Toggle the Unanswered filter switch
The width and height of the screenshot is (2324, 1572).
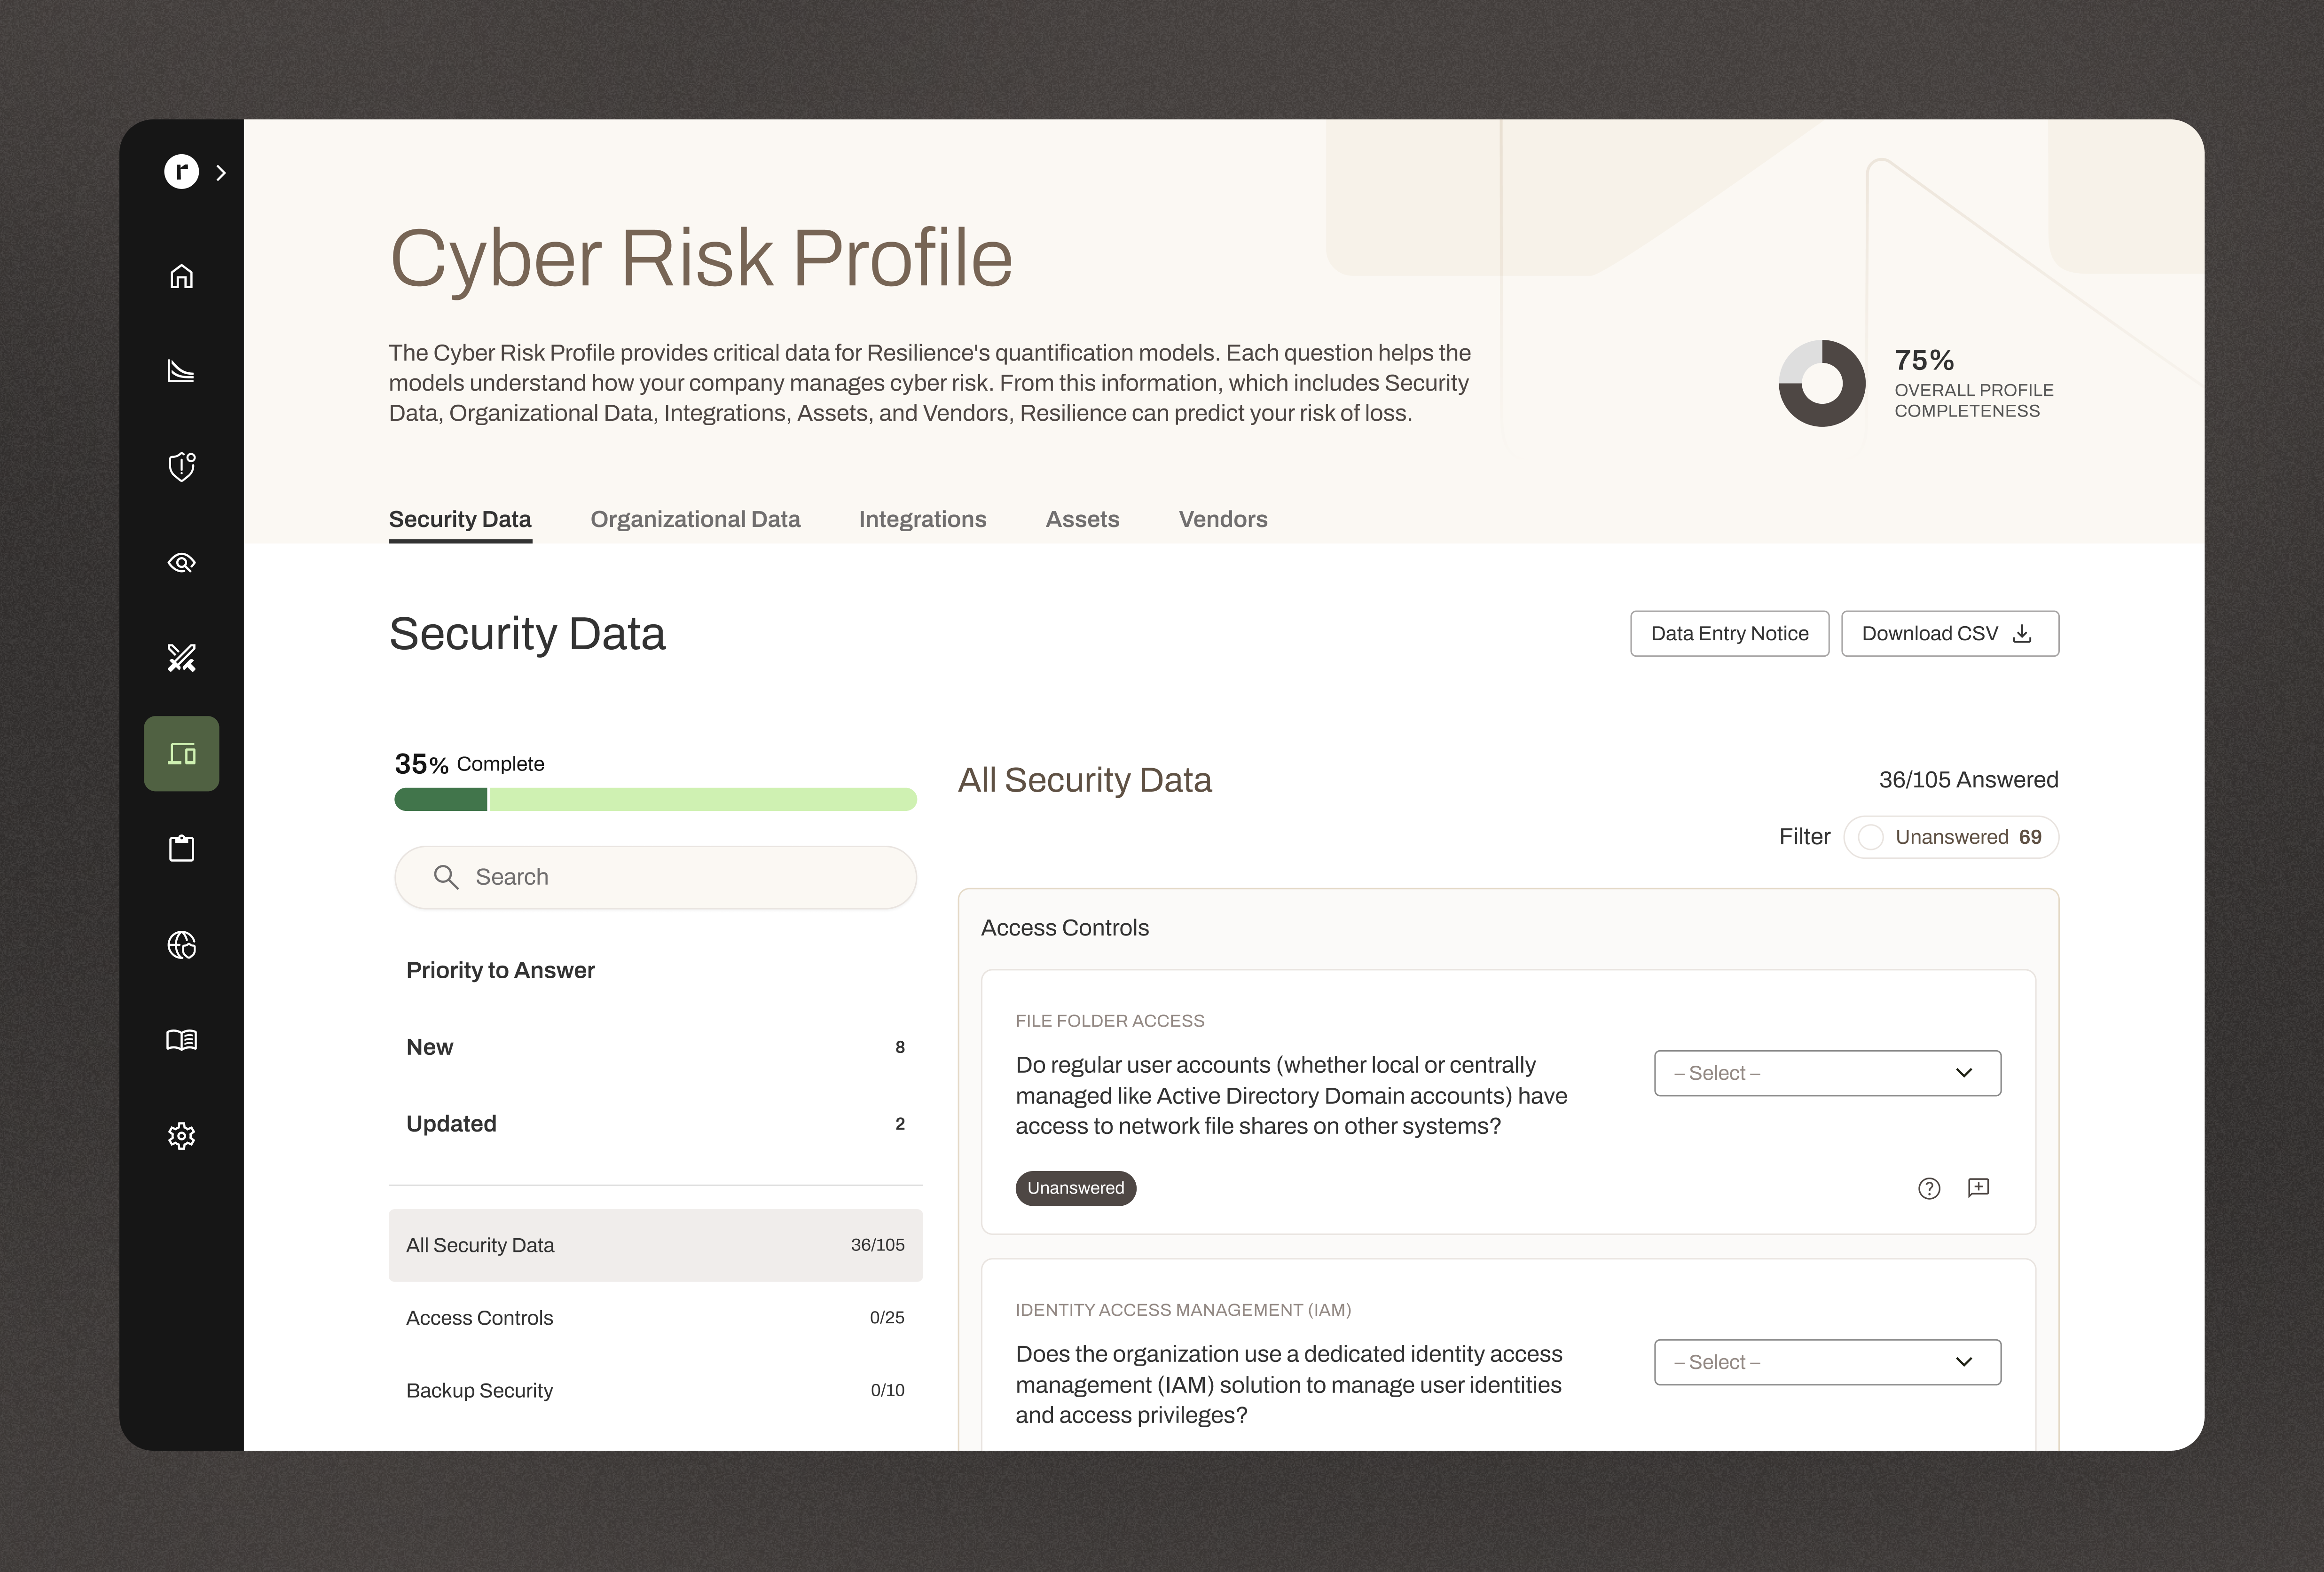1870,837
